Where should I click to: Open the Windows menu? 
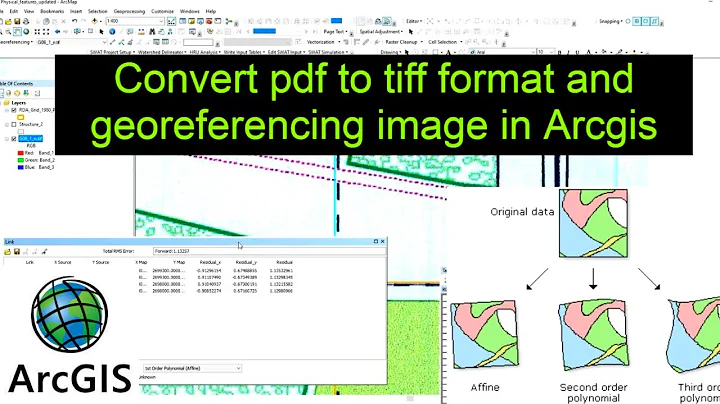(189, 11)
